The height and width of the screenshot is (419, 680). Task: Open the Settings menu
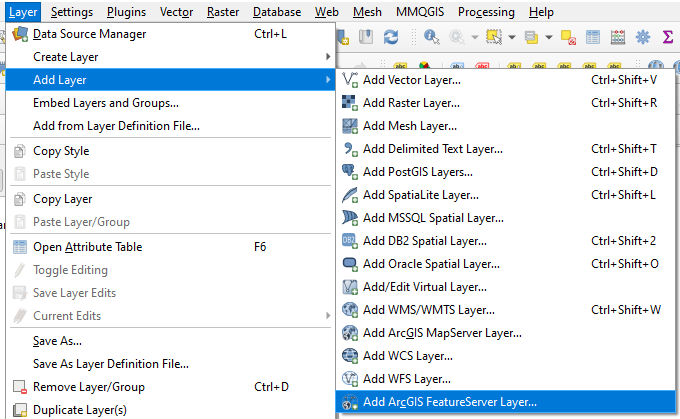(x=72, y=12)
